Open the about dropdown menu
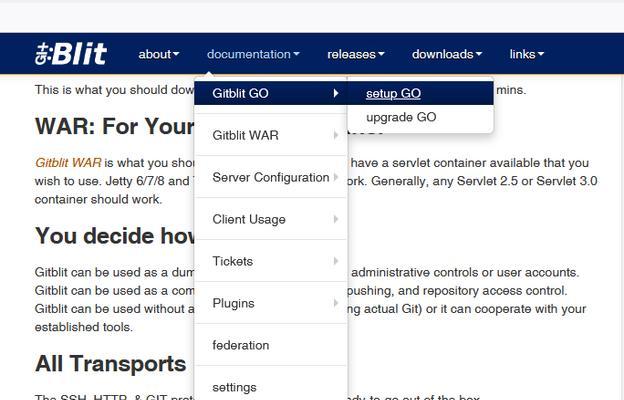The height and width of the screenshot is (400, 624). tap(159, 54)
